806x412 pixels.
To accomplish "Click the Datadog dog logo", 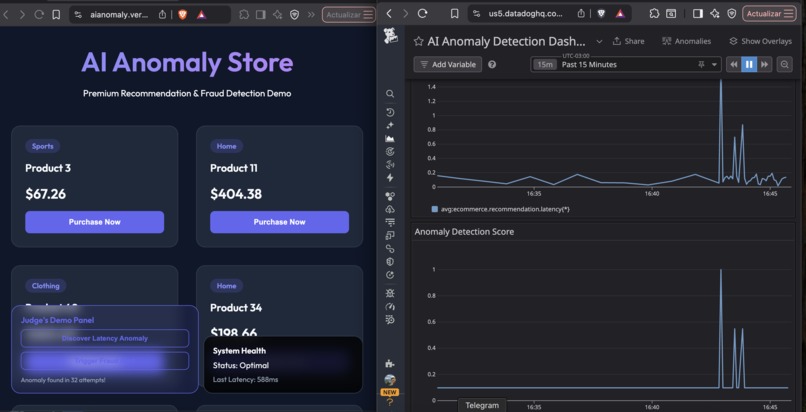I will pyautogui.click(x=391, y=36).
